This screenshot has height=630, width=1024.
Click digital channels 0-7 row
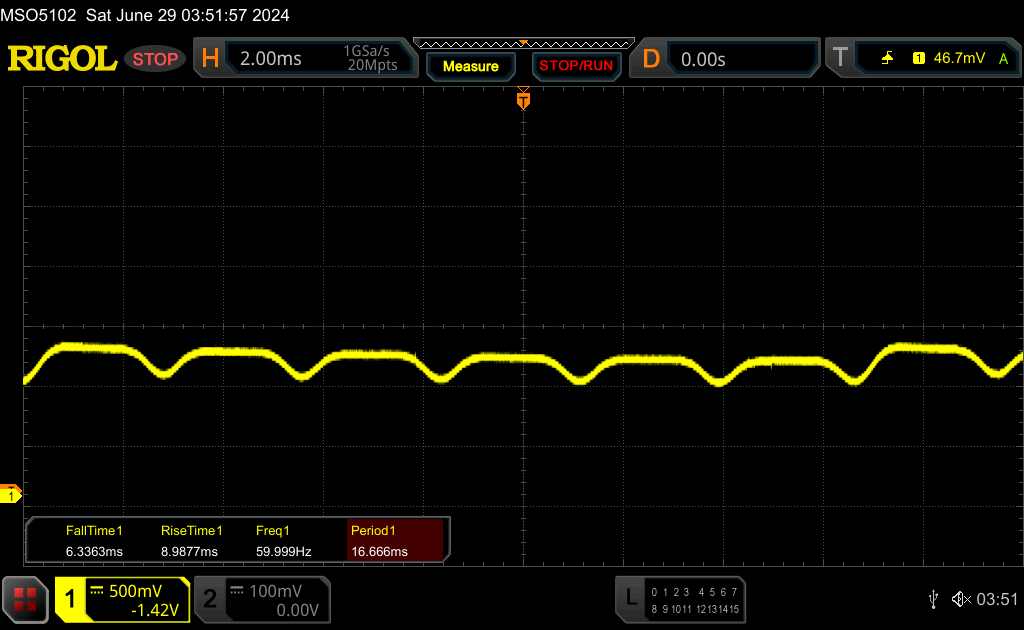coord(694,592)
